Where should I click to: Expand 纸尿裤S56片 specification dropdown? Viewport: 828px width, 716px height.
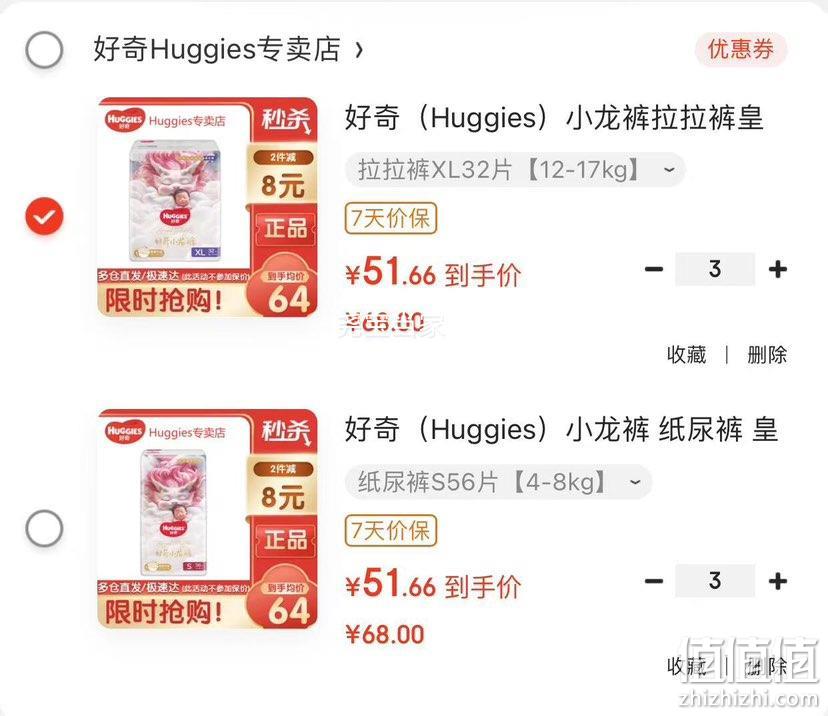pyautogui.click(x=498, y=482)
